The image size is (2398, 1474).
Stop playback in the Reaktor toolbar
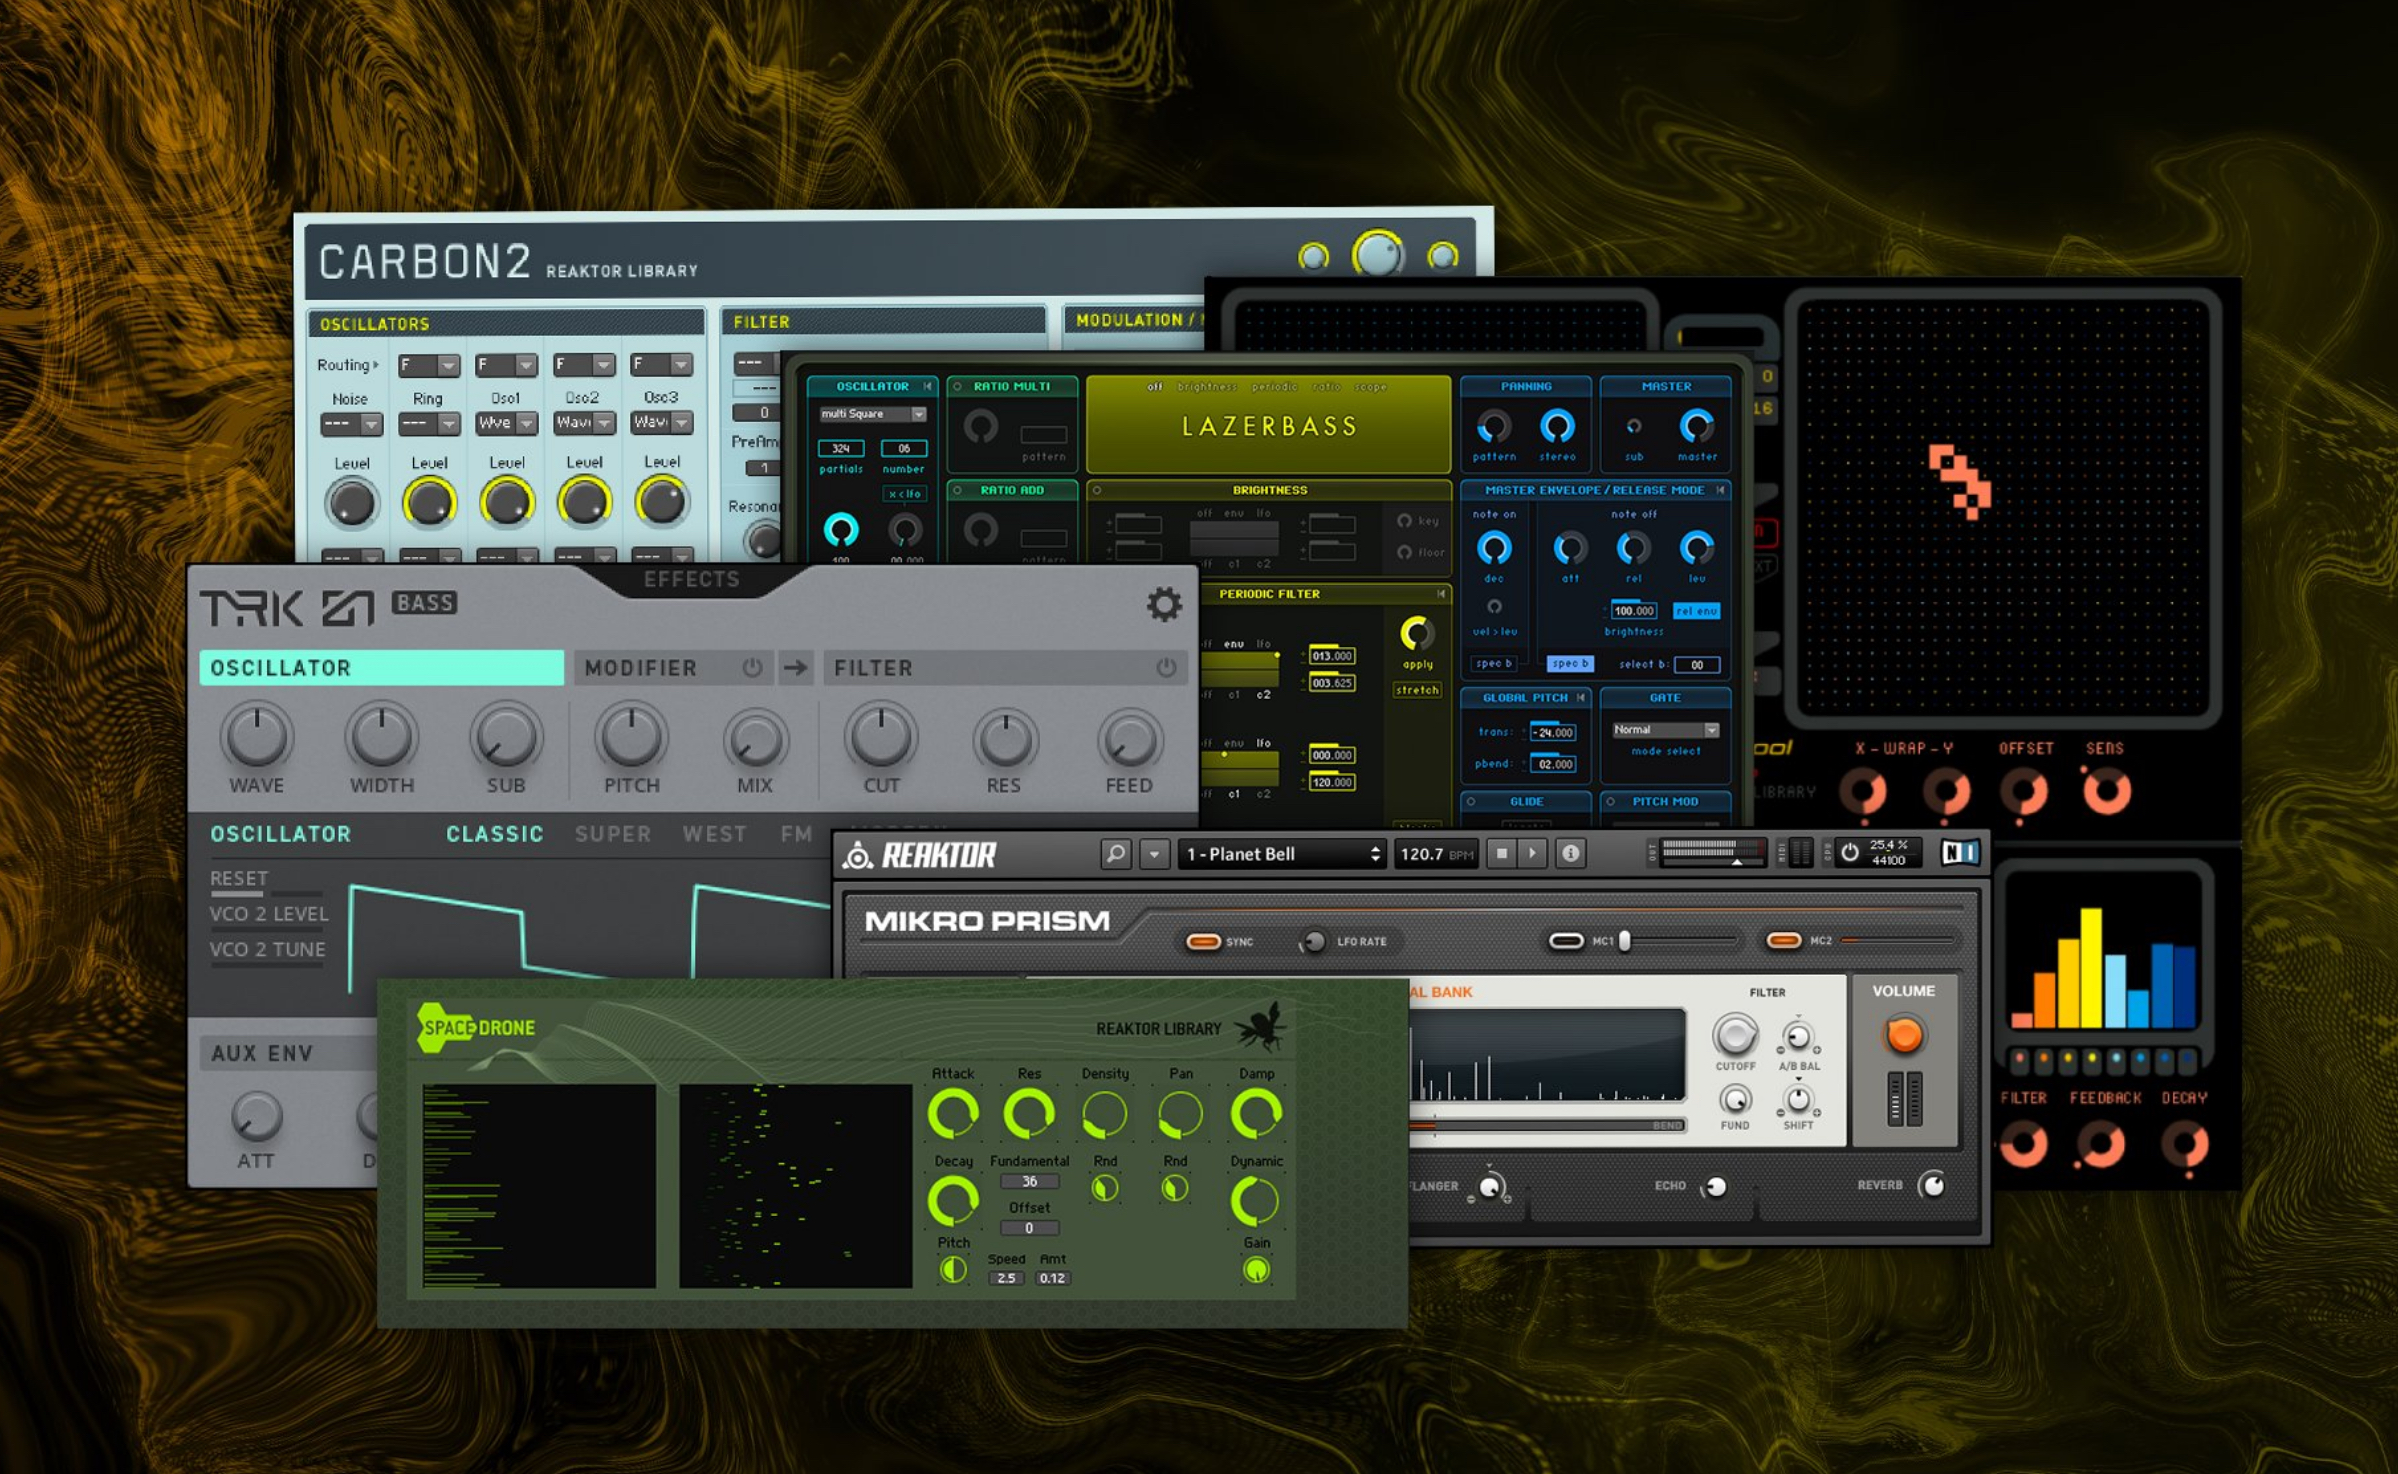[x=1501, y=853]
